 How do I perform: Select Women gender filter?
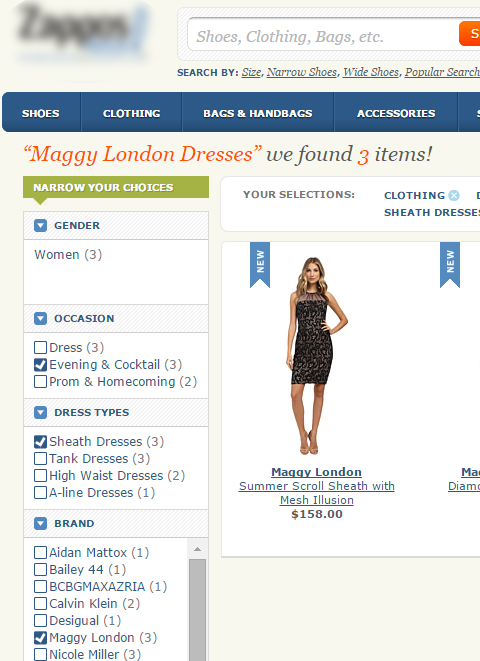point(68,255)
